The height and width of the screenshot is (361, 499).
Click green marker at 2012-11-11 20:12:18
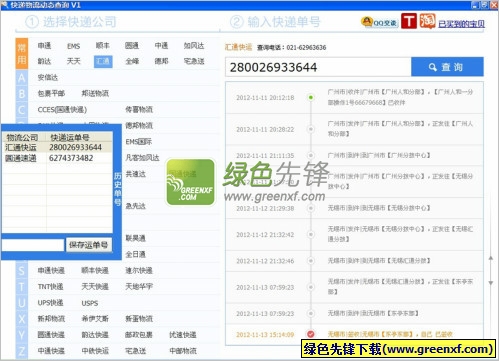[311, 97]
